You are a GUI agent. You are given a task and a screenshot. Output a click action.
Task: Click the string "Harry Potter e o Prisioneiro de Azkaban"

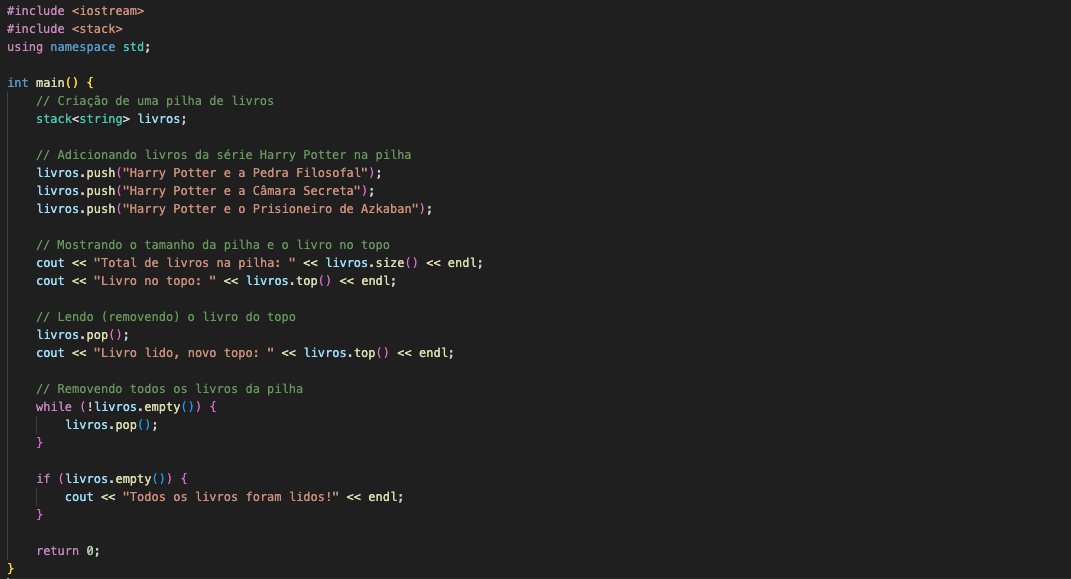(x=270, y=209)
